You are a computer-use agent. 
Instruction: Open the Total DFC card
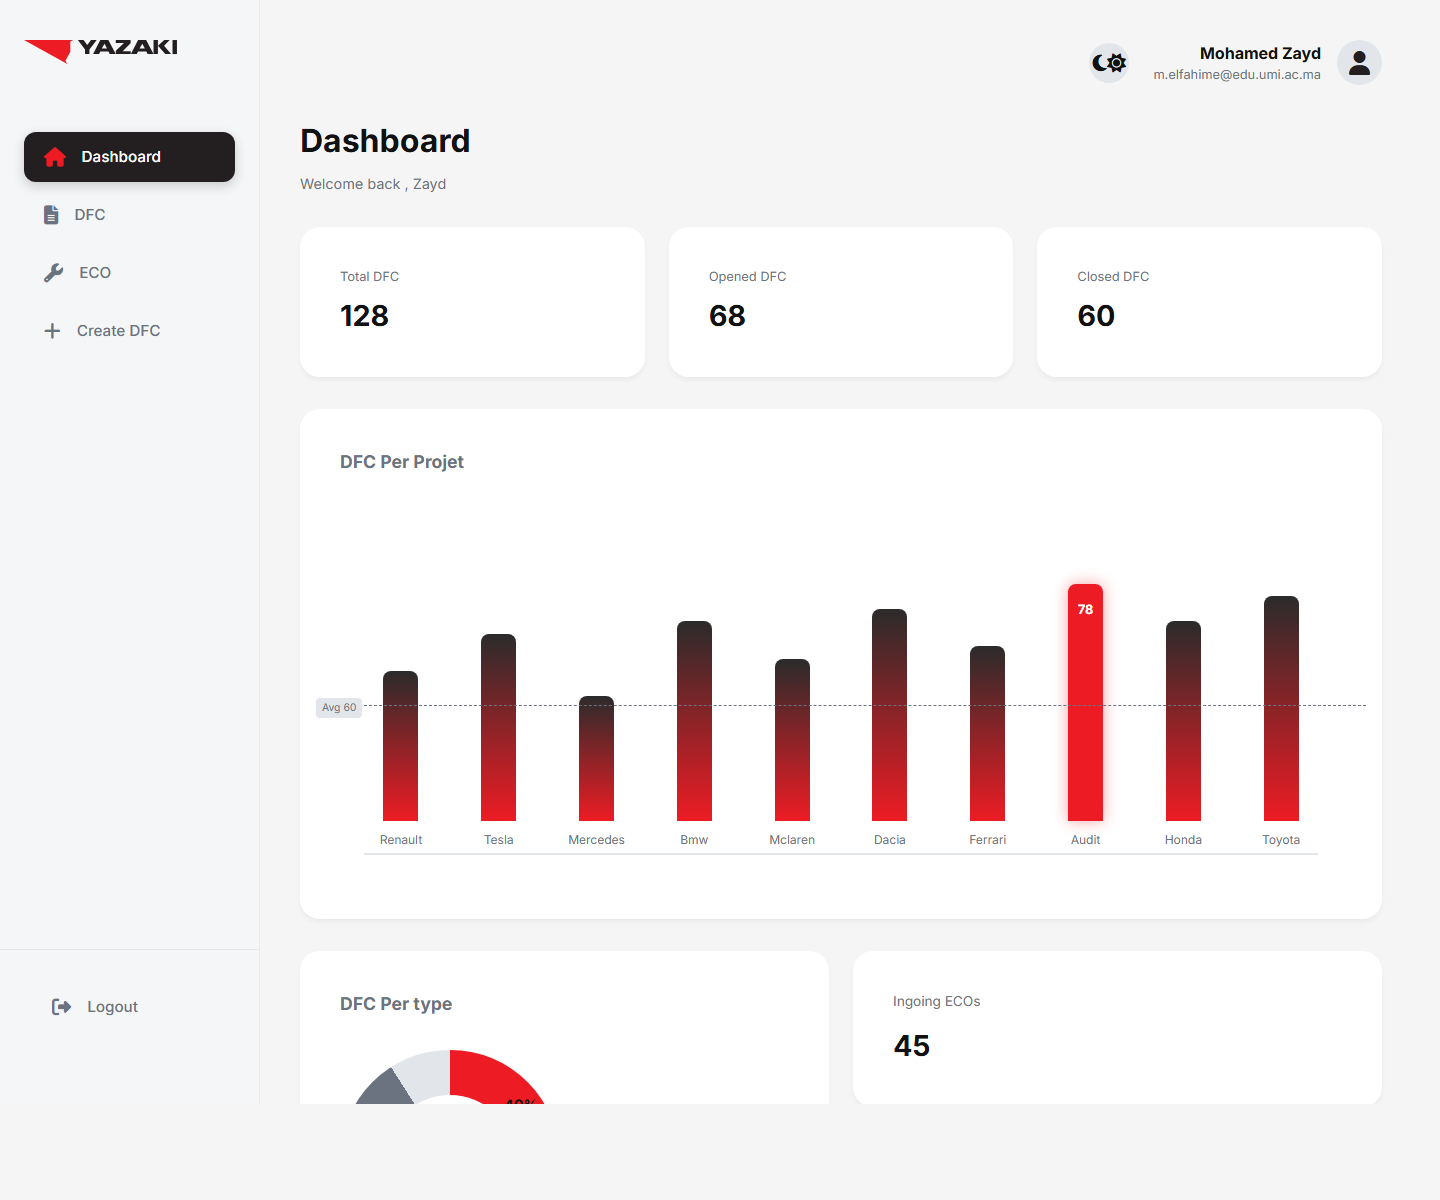click(472, 302)
